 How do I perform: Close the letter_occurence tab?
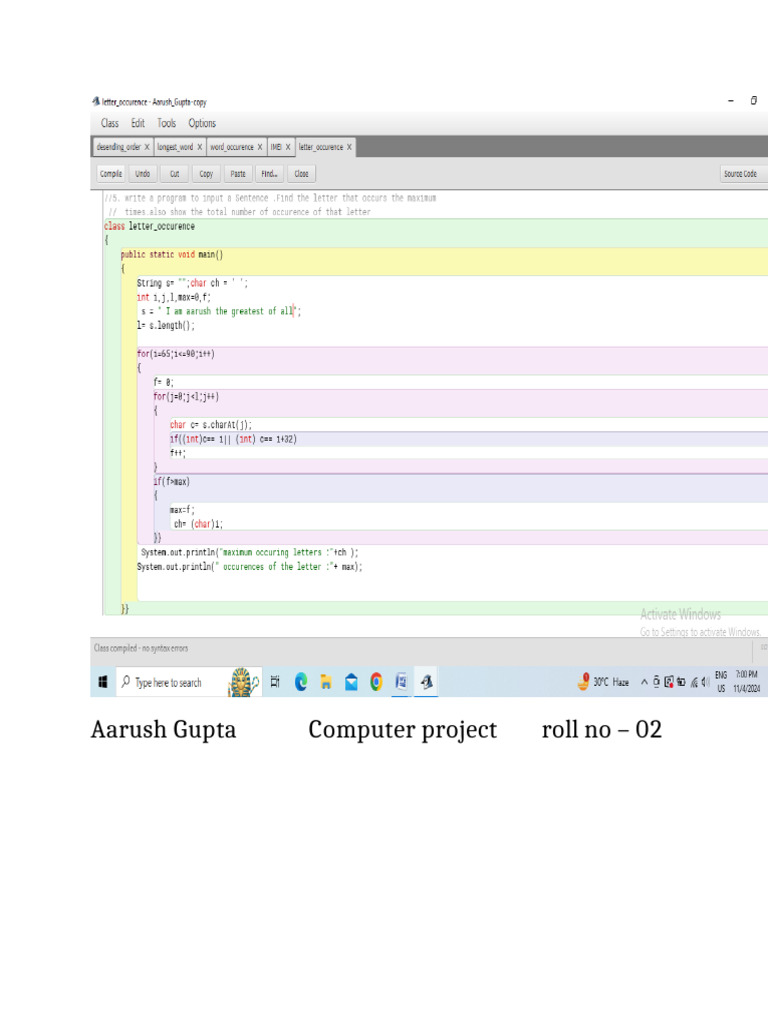349,147
